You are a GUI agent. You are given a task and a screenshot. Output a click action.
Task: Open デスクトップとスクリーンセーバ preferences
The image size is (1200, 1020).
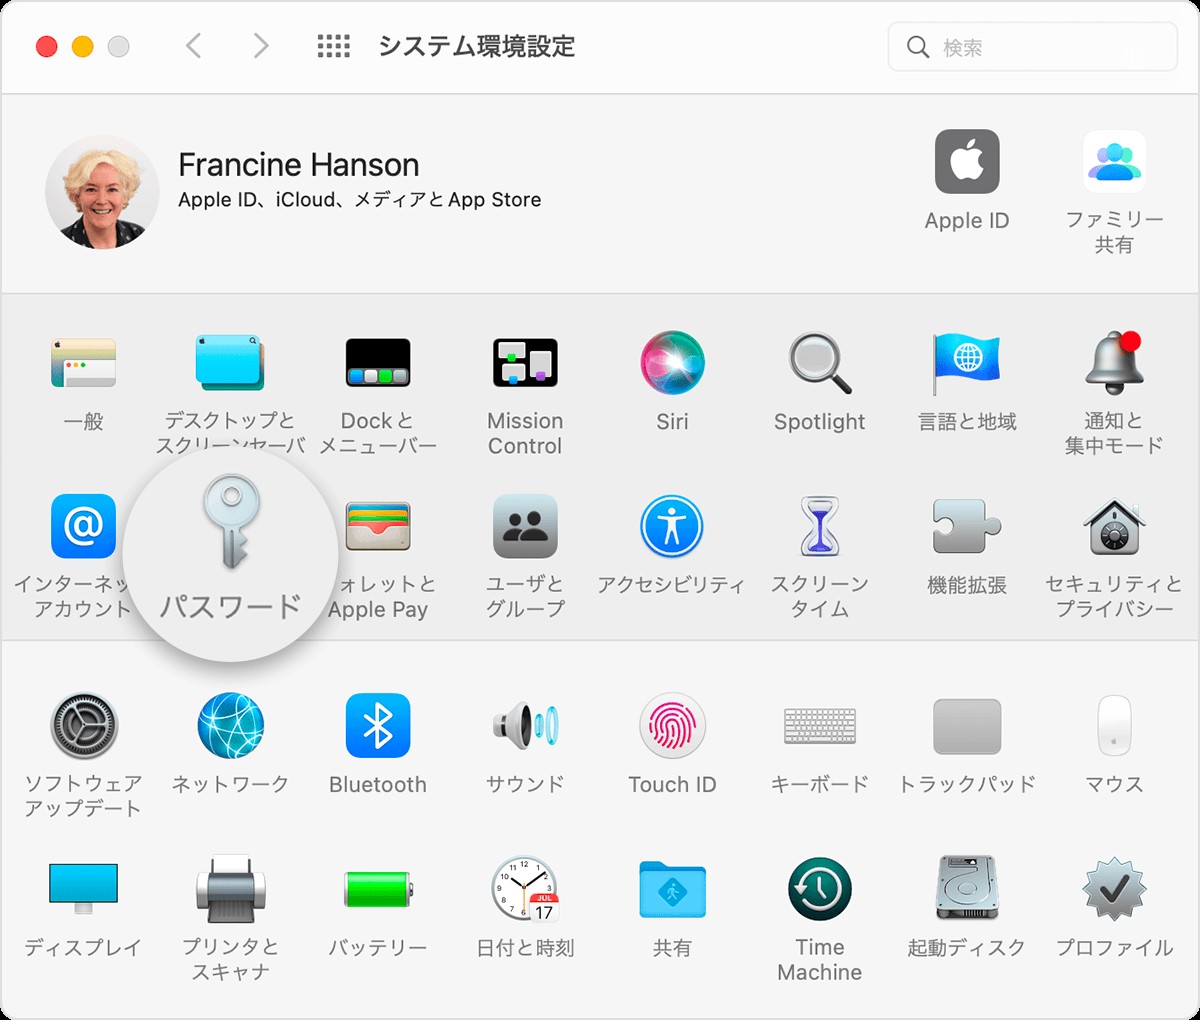[x=230, y=362]
